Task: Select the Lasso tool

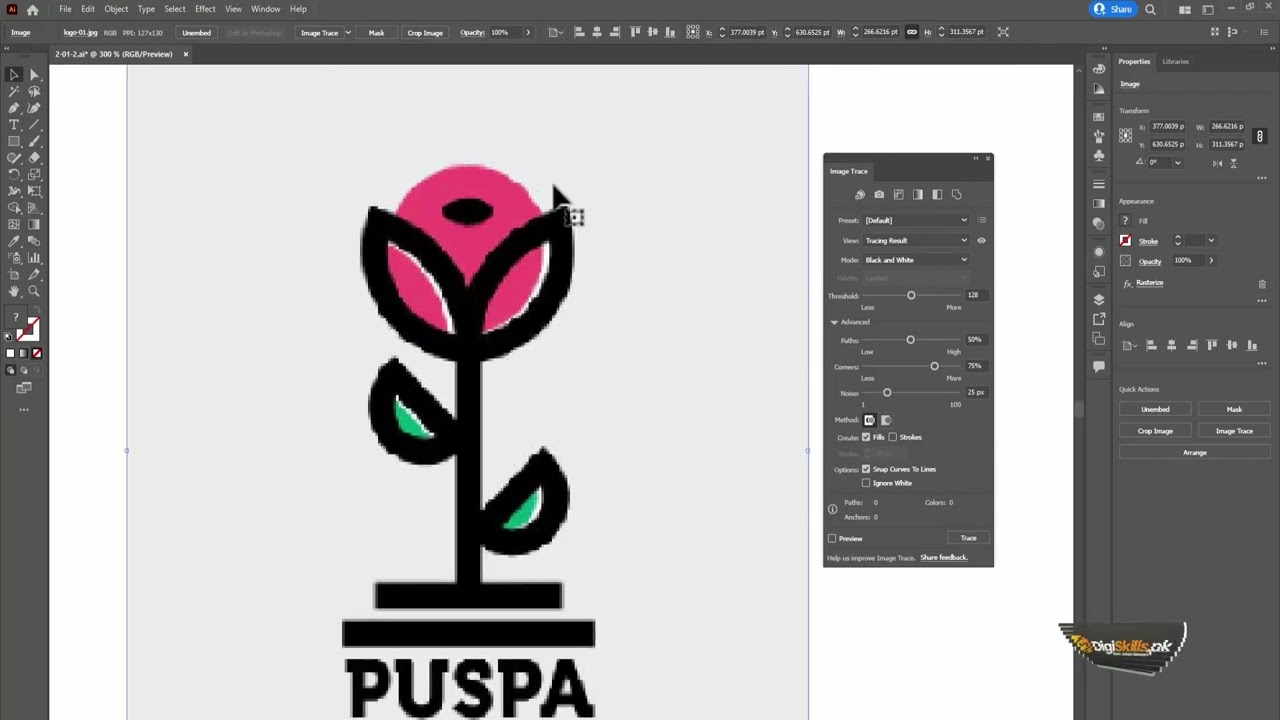Action: click(x=34, y=91)
